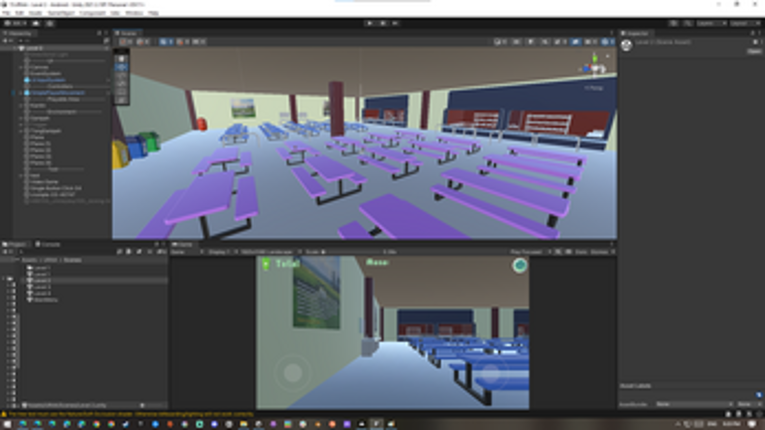
Task: Click the Assets breadcrumb in the Project panel
Action: tap(29, 260)
